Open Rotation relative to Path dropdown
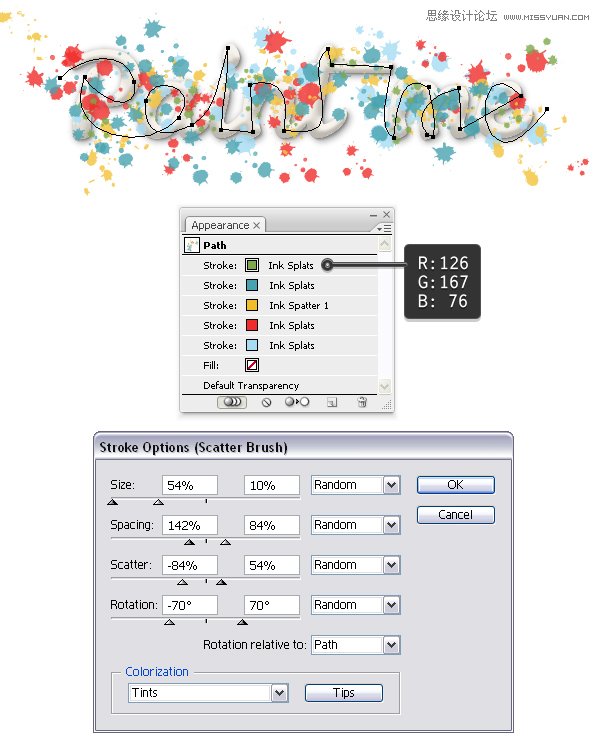The image size is (600, 750). click(x=356, y=645)
